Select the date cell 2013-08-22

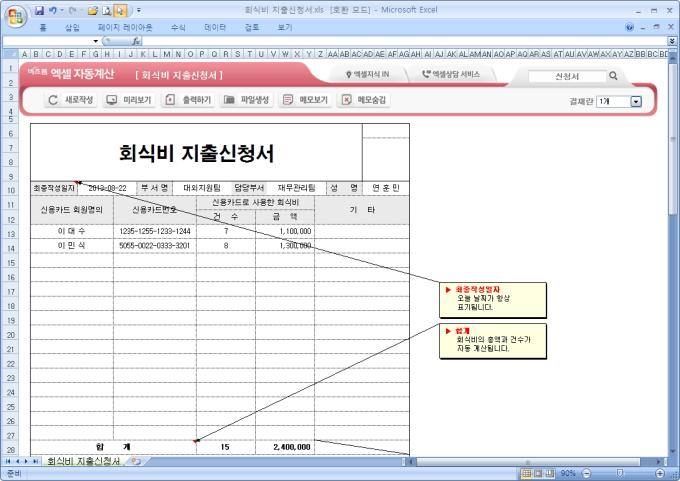point(107,188)
